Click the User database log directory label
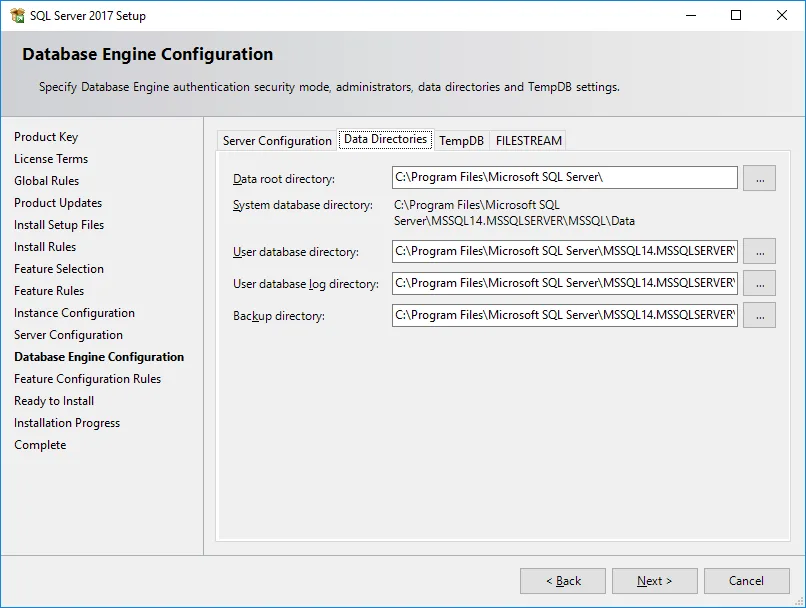Image resolution: width=806 pixels, height=608 pixels. coord(306,284)
